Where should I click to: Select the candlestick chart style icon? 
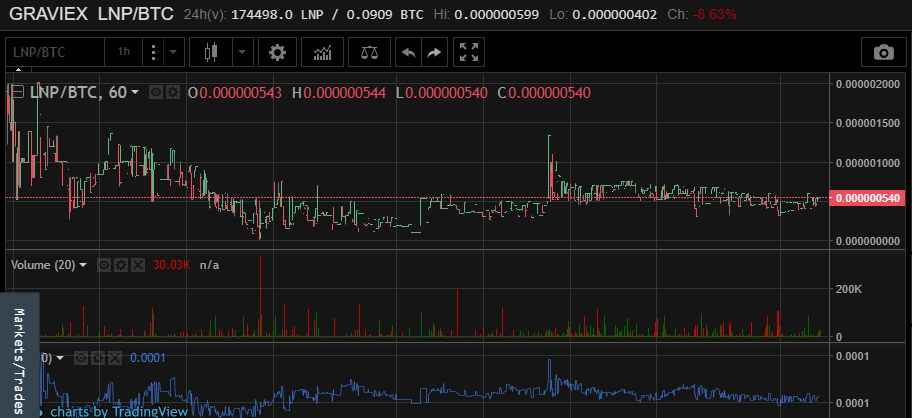(210, 52)
